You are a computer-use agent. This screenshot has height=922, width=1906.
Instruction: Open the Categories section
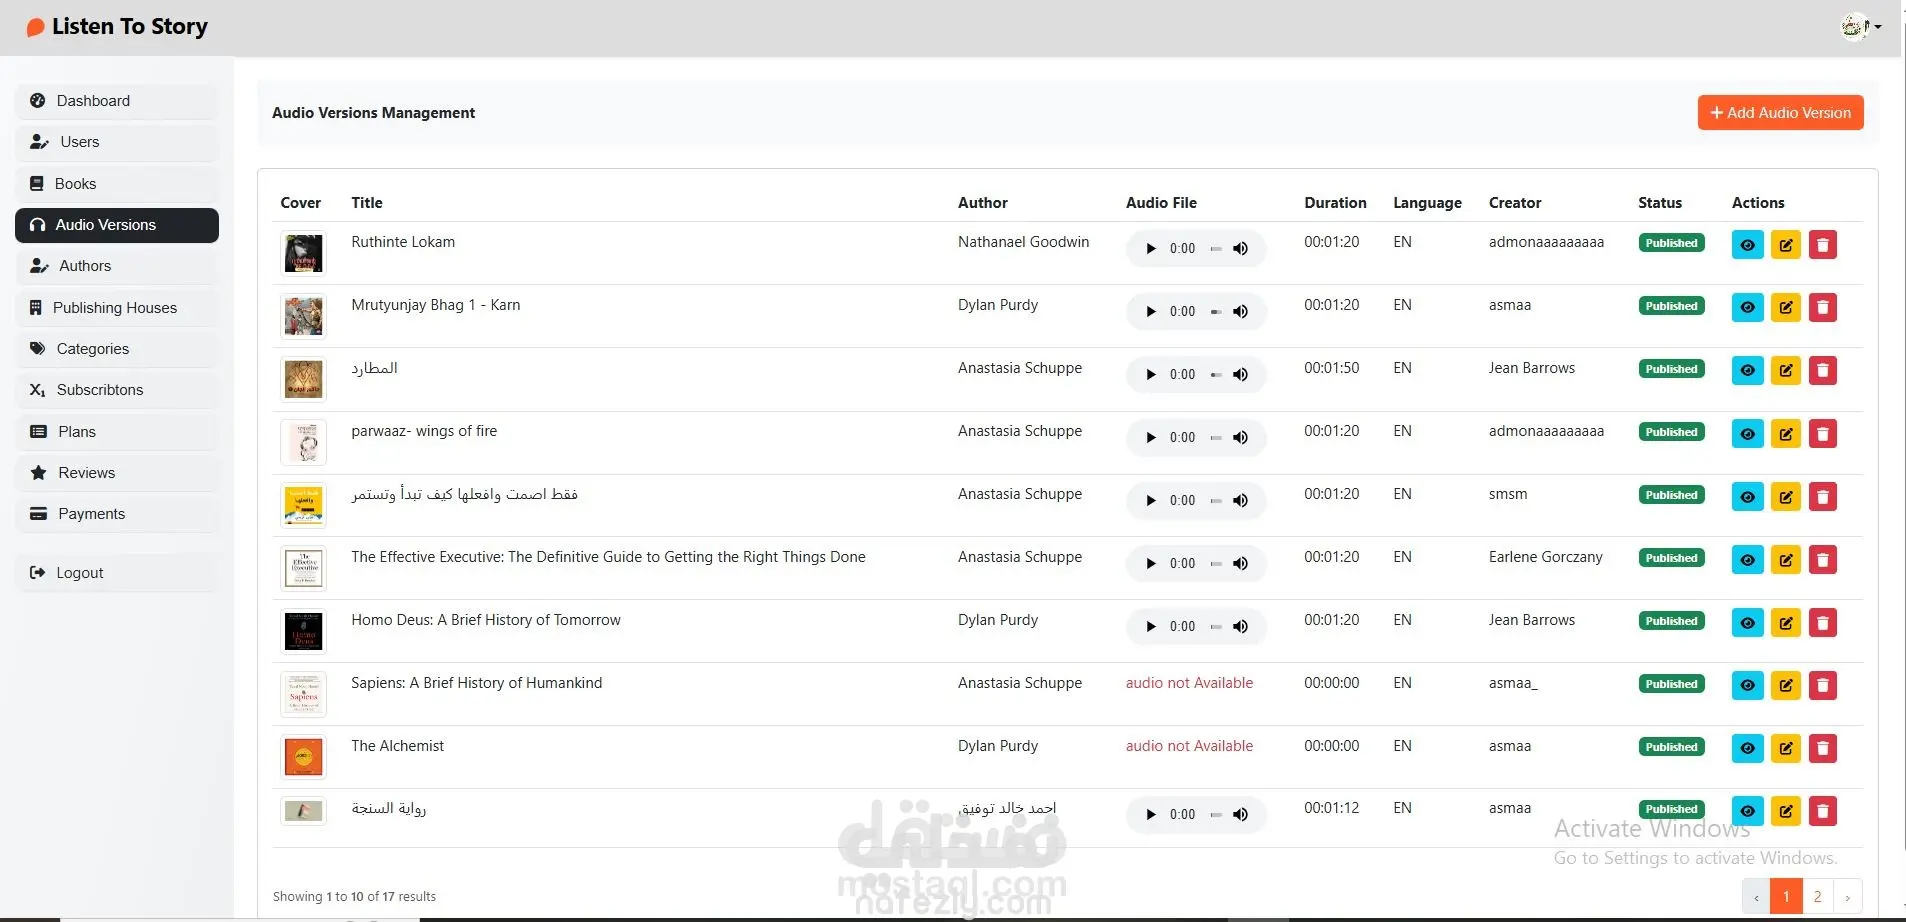click(117, 349)
